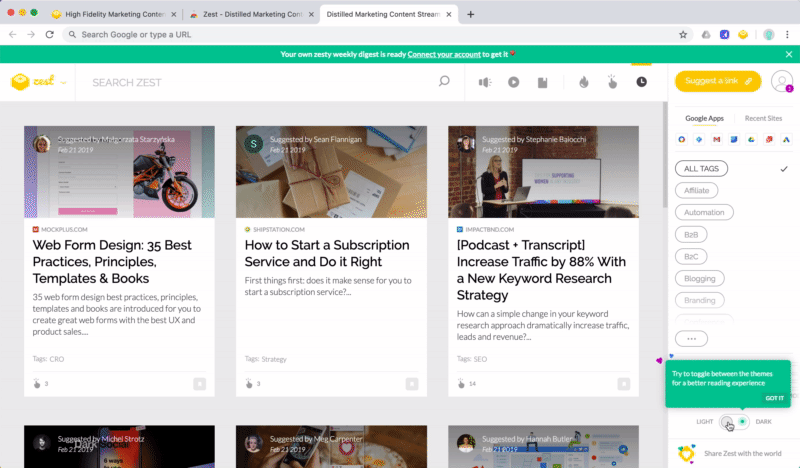
Task: Click the Share Zest heart icon
Action: click(686, 453)
